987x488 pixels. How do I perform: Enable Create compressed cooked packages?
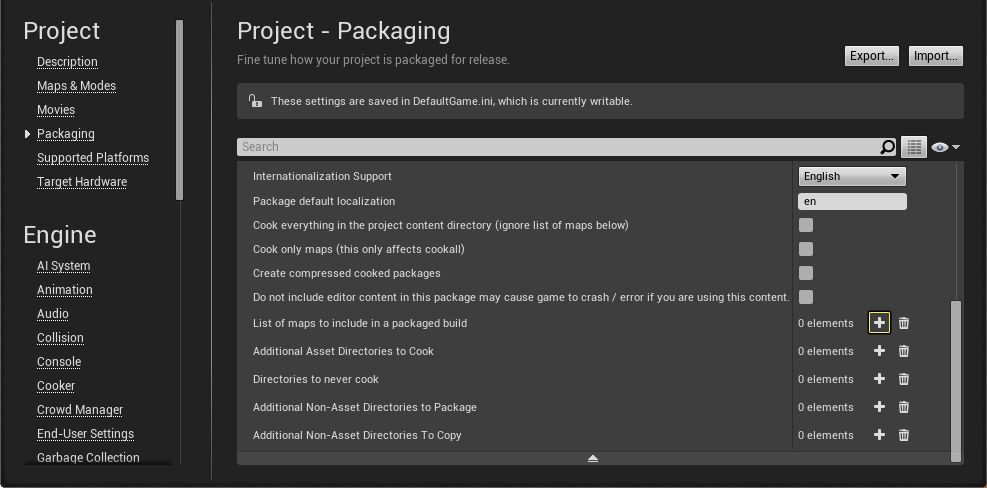coord(806,273)
